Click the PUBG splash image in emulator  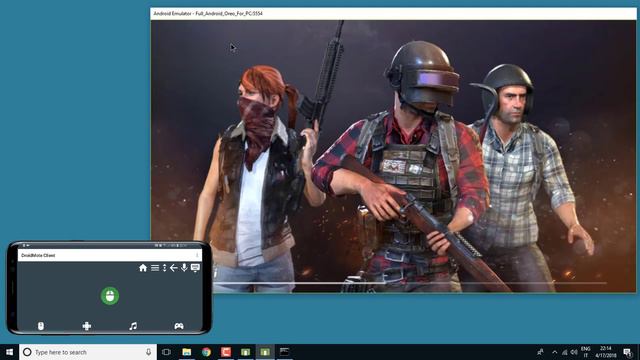point(393,156)
